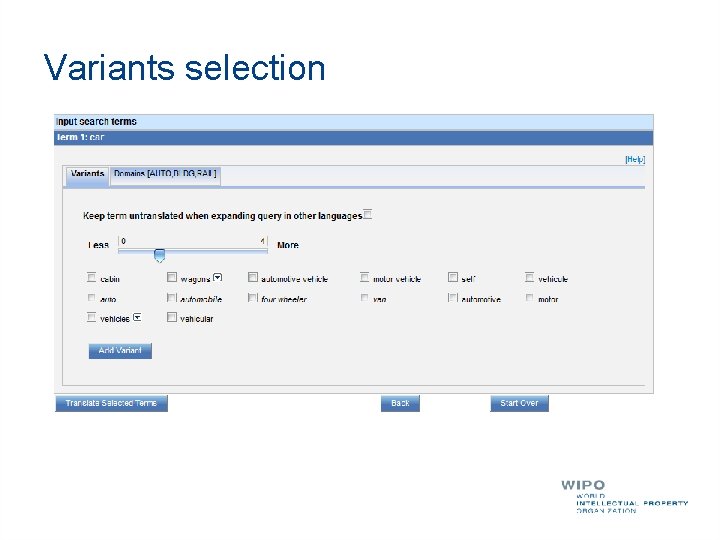This screenshot has width=720, height=540.
Task: Check the cabin variant checkbox
Action: click(91, 277)
